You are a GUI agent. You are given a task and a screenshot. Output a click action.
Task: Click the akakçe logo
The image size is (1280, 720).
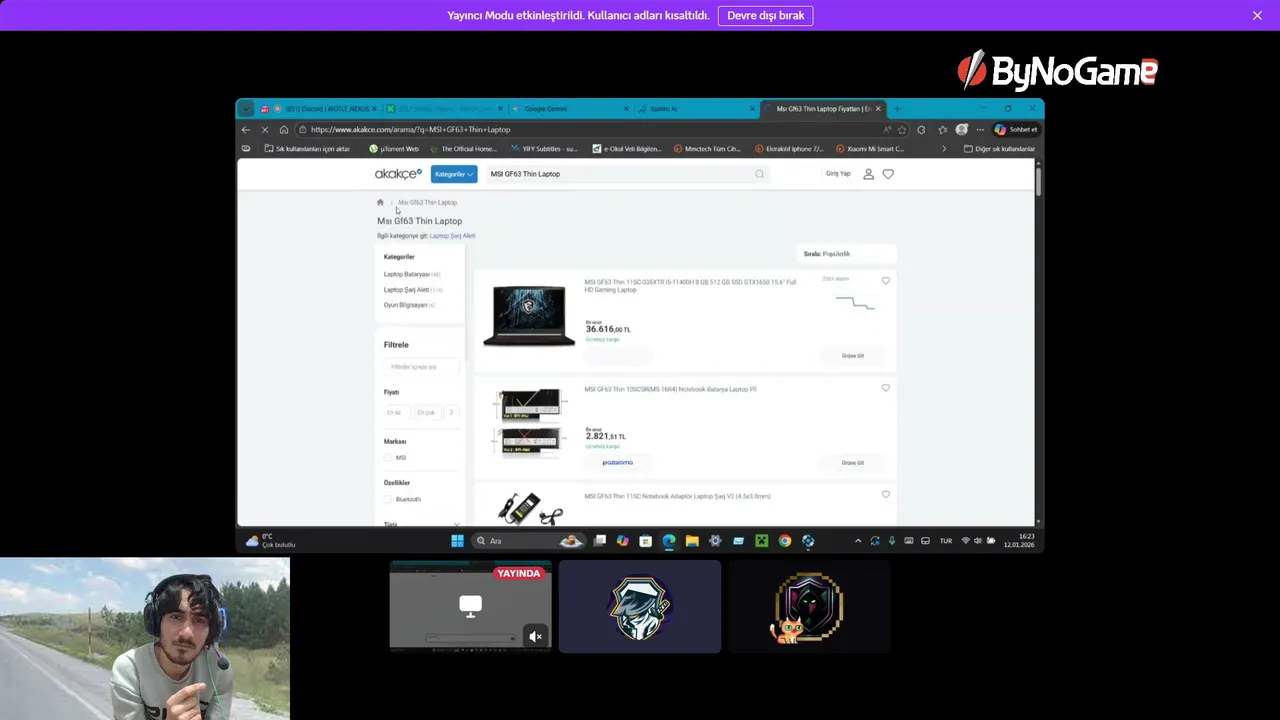(x=398, y=174)
